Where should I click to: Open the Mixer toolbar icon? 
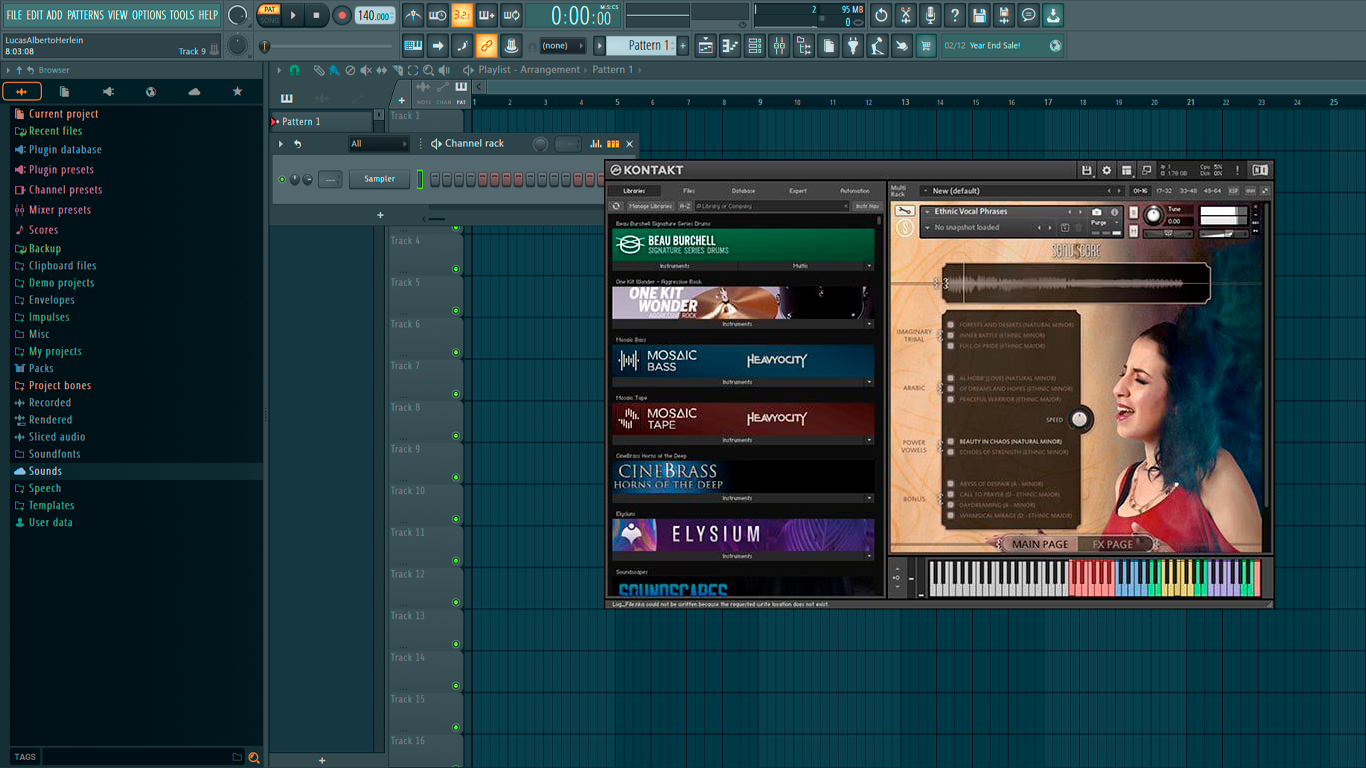point(779,45)
